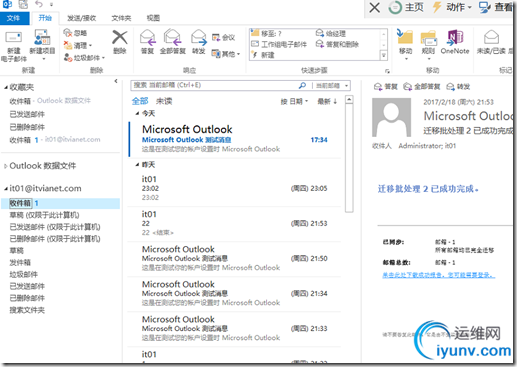Image resolution: width=517 pixels, height=367 pixels.
Task: Collapse the Favorites (收藏夹) group
Action: pyautogui.click(x=6, y=87)
